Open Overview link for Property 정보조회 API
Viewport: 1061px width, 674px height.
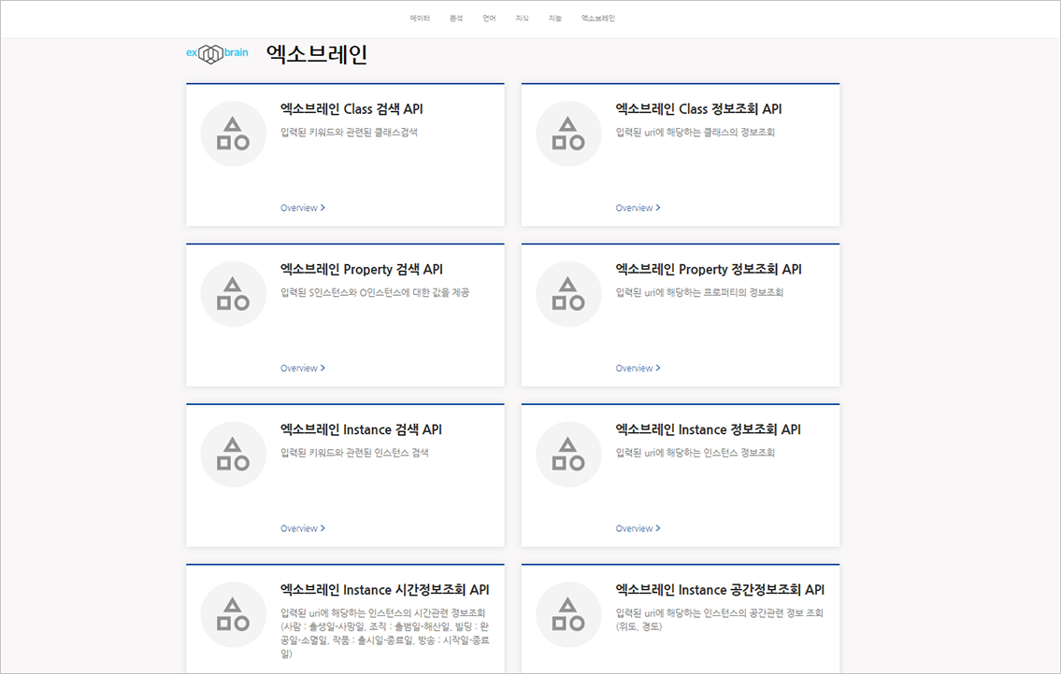(x=637, y=368)
